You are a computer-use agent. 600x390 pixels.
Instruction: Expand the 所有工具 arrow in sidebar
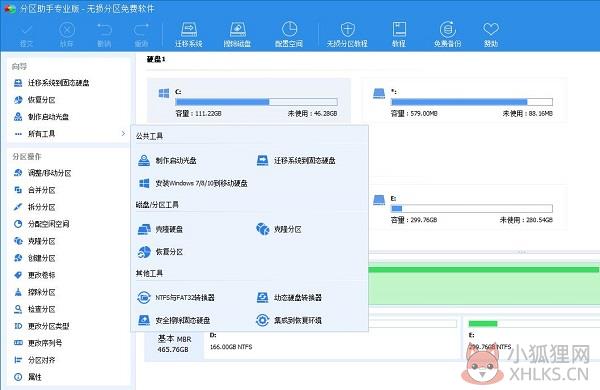(x=123, y=134)
